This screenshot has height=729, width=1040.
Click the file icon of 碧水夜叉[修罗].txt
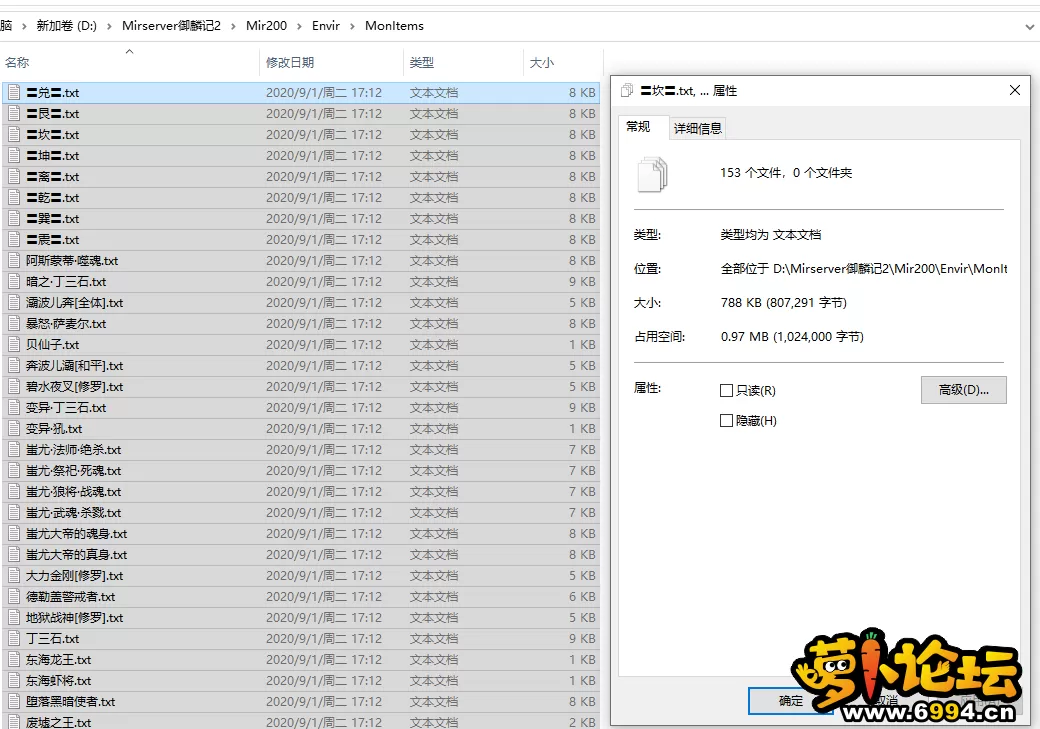tap(14, 387)
